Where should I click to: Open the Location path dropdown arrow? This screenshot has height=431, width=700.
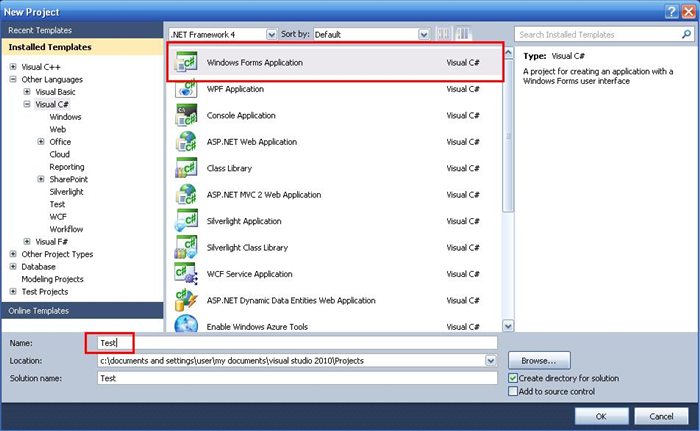491,360
